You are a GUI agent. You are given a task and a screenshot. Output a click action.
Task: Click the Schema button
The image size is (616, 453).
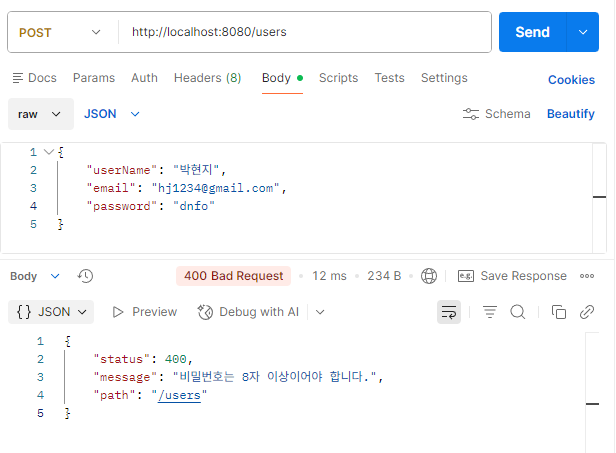coord(497,114)
